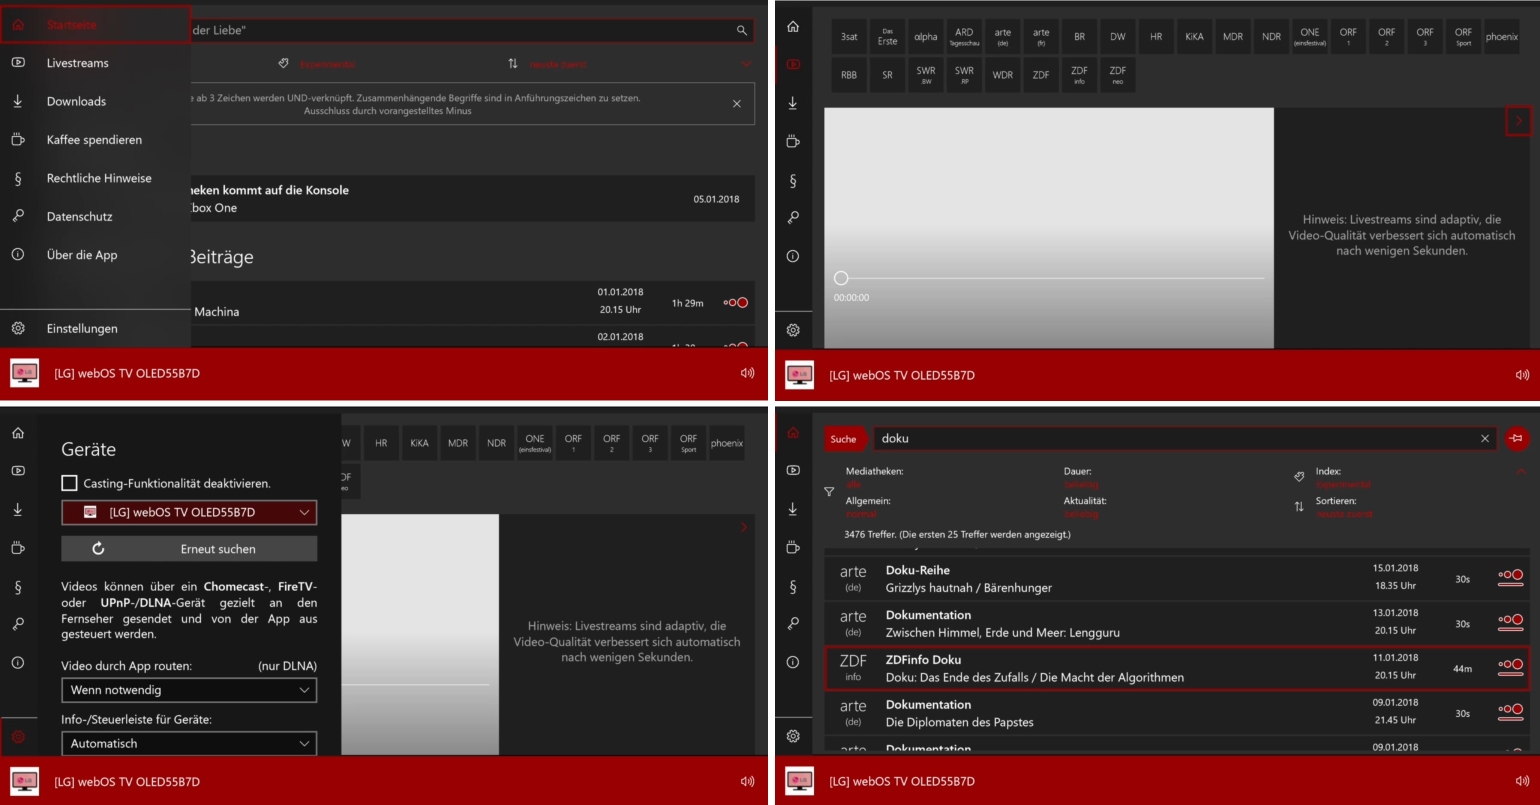Change the Aktualität filter value
Image resolution: width=1540 pixels, height=805 pixels.
(x=1080, y=514)
